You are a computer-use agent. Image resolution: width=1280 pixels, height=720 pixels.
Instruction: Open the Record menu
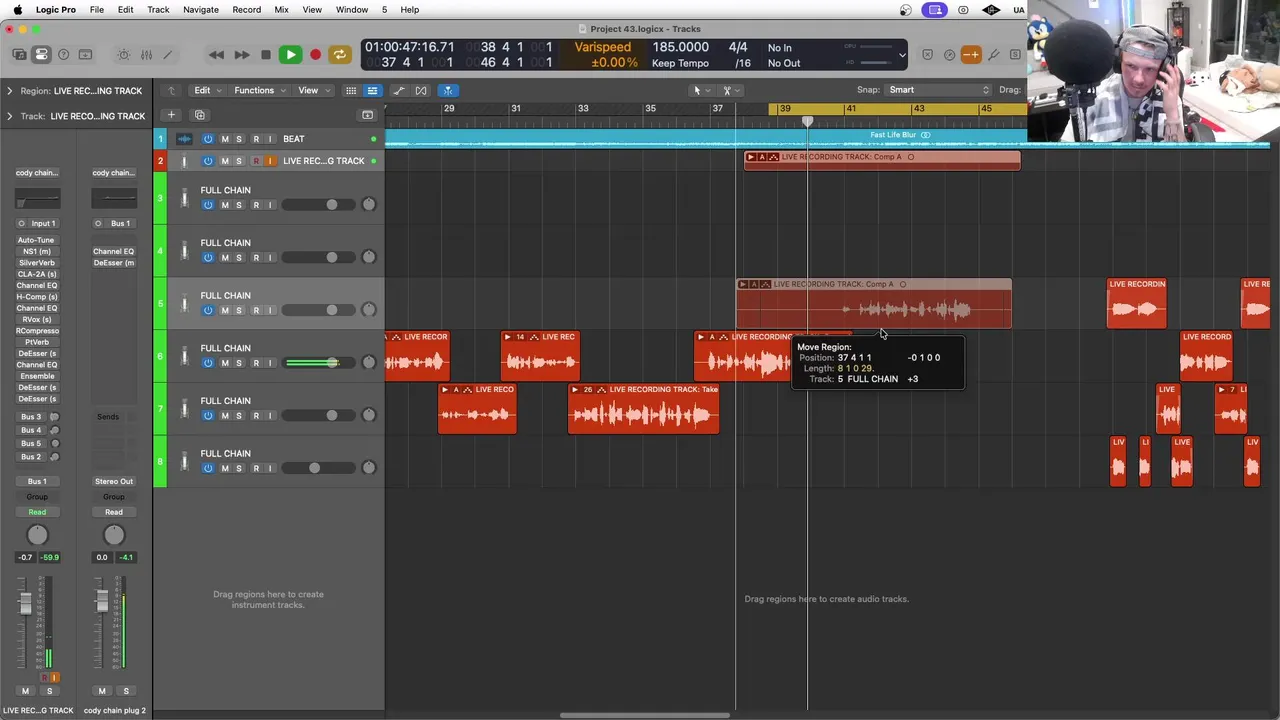point(246,9)
